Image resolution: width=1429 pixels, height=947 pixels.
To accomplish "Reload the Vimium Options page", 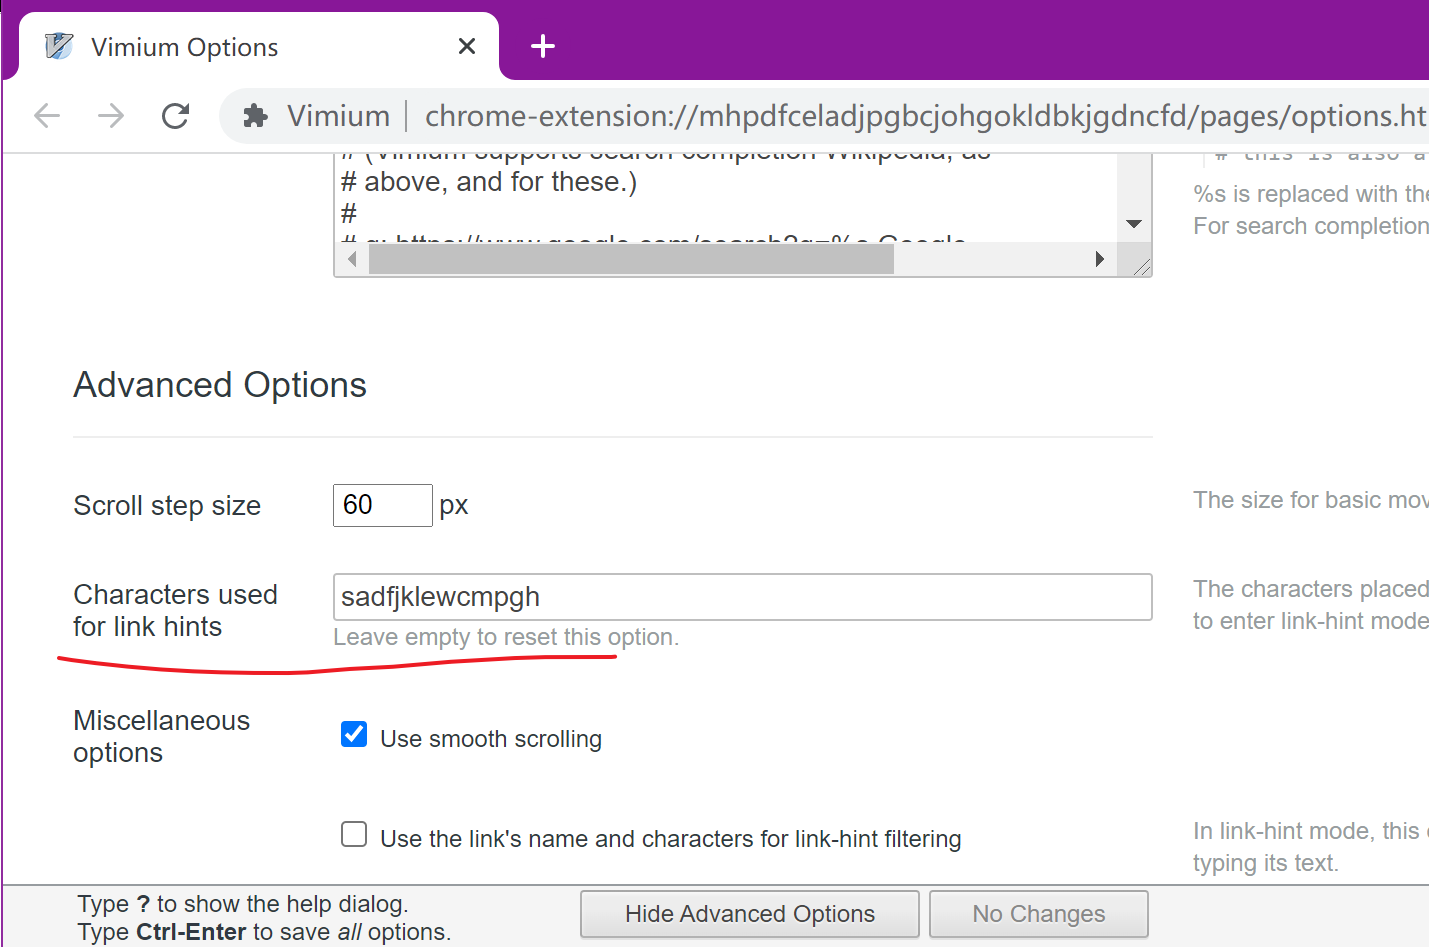I will [175, 115].
